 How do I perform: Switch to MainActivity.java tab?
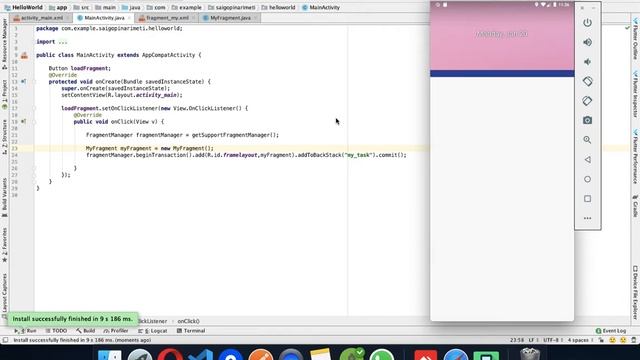pos(104,18)
